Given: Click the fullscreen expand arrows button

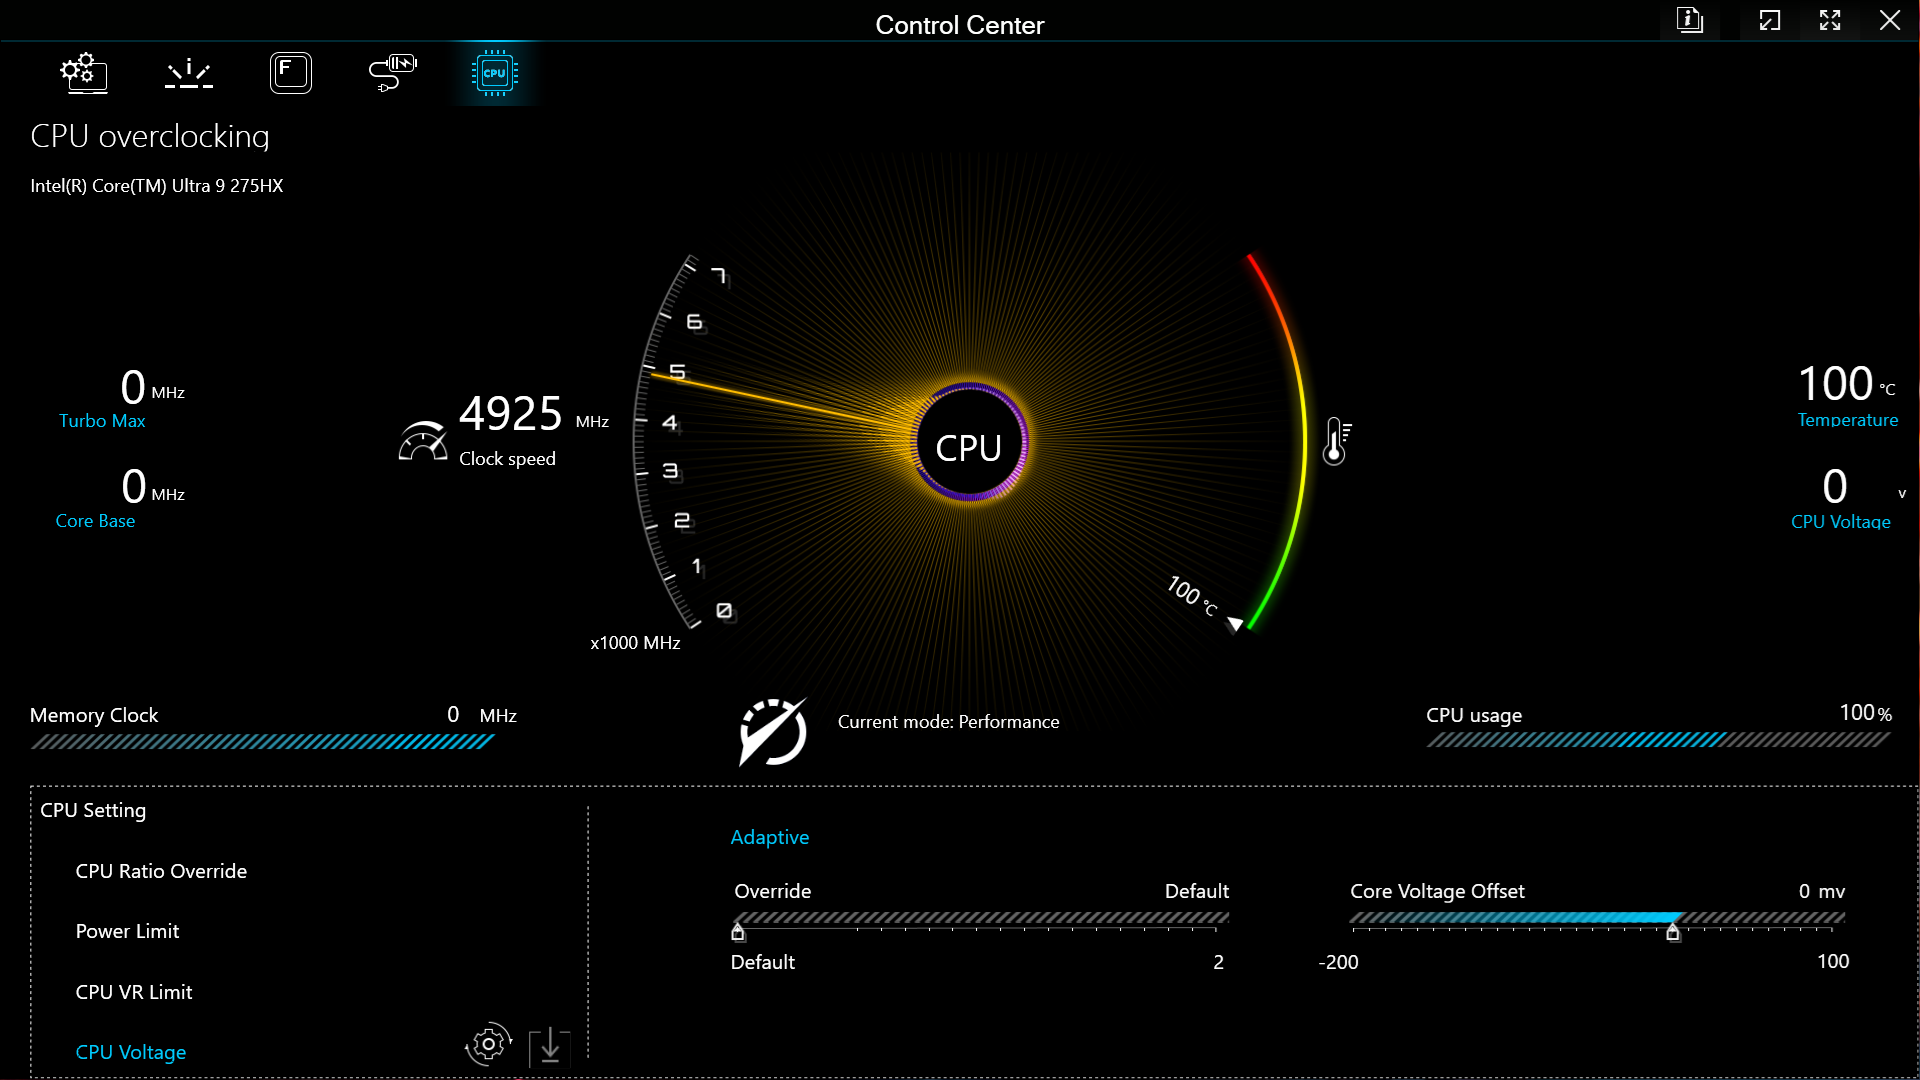Looking at the screenshot, I should pyautogui.click(x=1830, y=20).
